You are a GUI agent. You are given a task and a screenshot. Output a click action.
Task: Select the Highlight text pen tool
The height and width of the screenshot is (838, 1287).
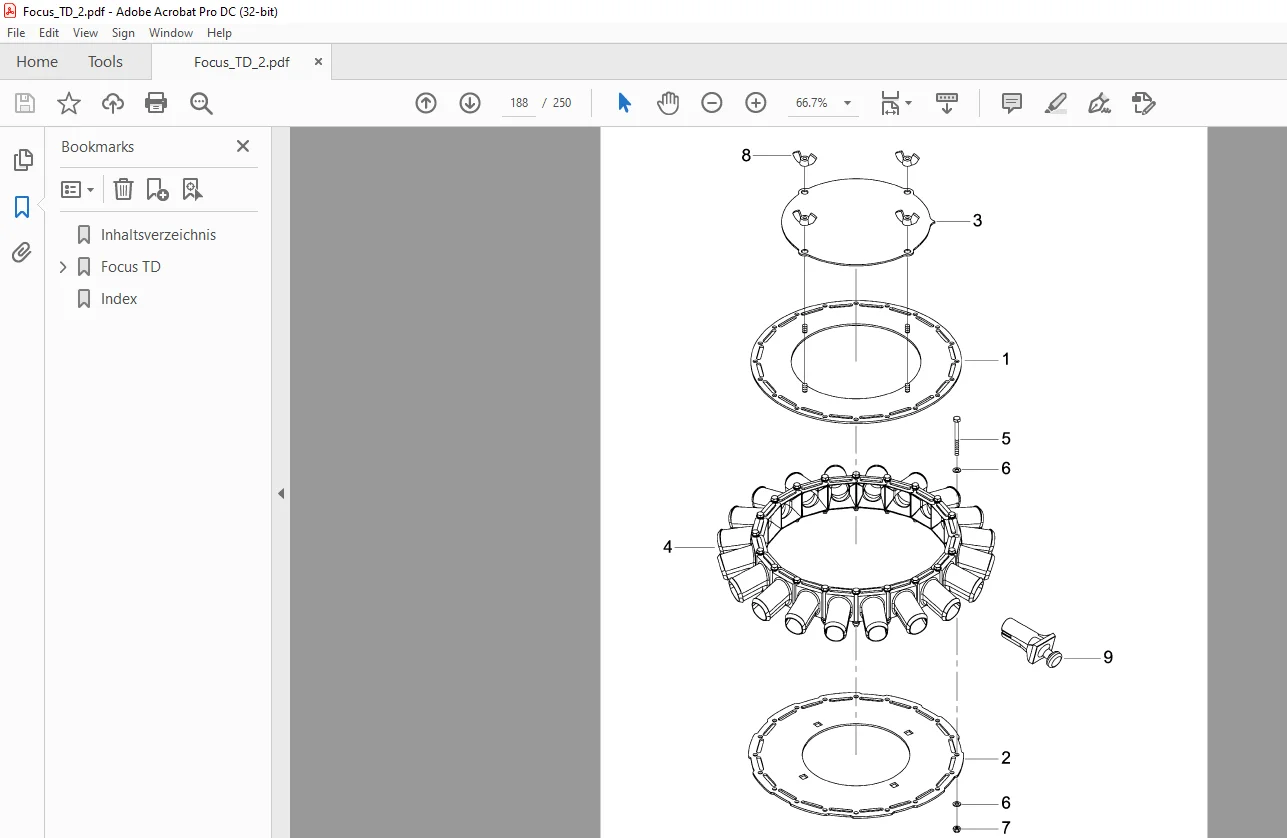[1056, 103]
